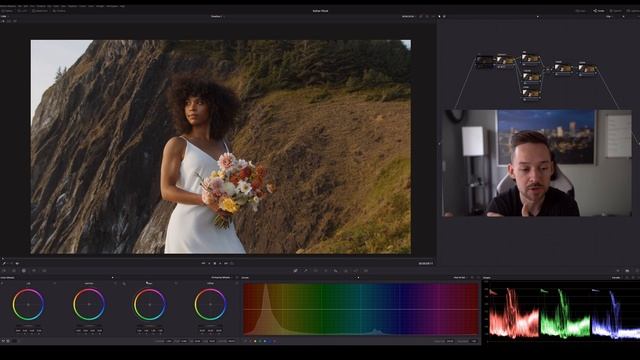
Task: Select the node right after parallel mixer
Action: (562, 68)
